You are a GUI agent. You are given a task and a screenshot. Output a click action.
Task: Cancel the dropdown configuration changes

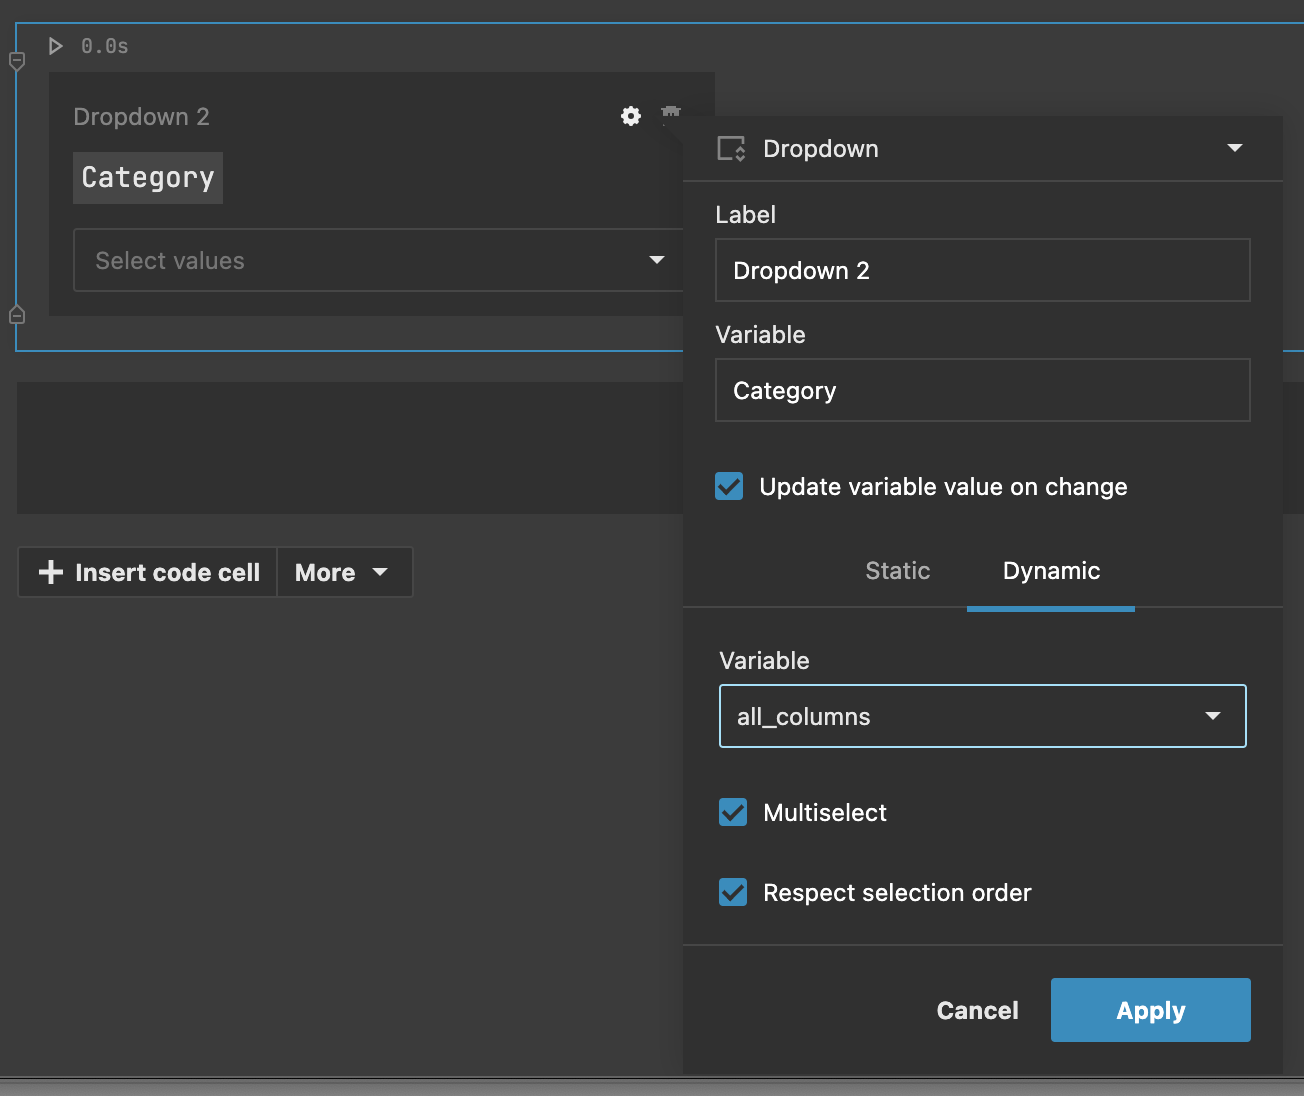pyautogui.click(x=977, y=1010)
